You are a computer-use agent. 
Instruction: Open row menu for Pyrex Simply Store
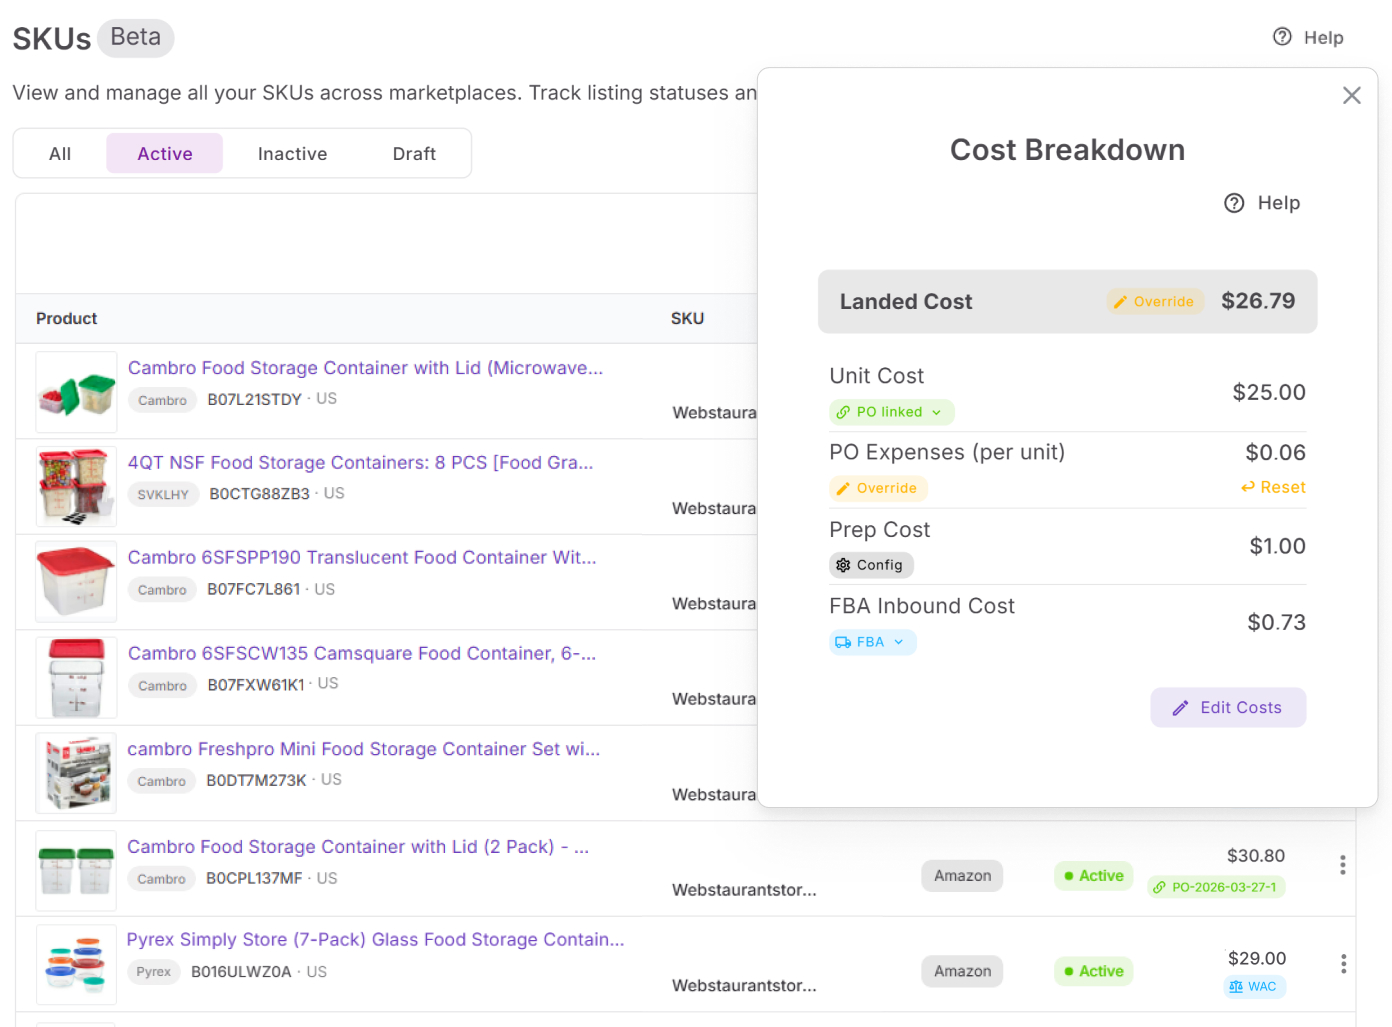click(1342, 964)
